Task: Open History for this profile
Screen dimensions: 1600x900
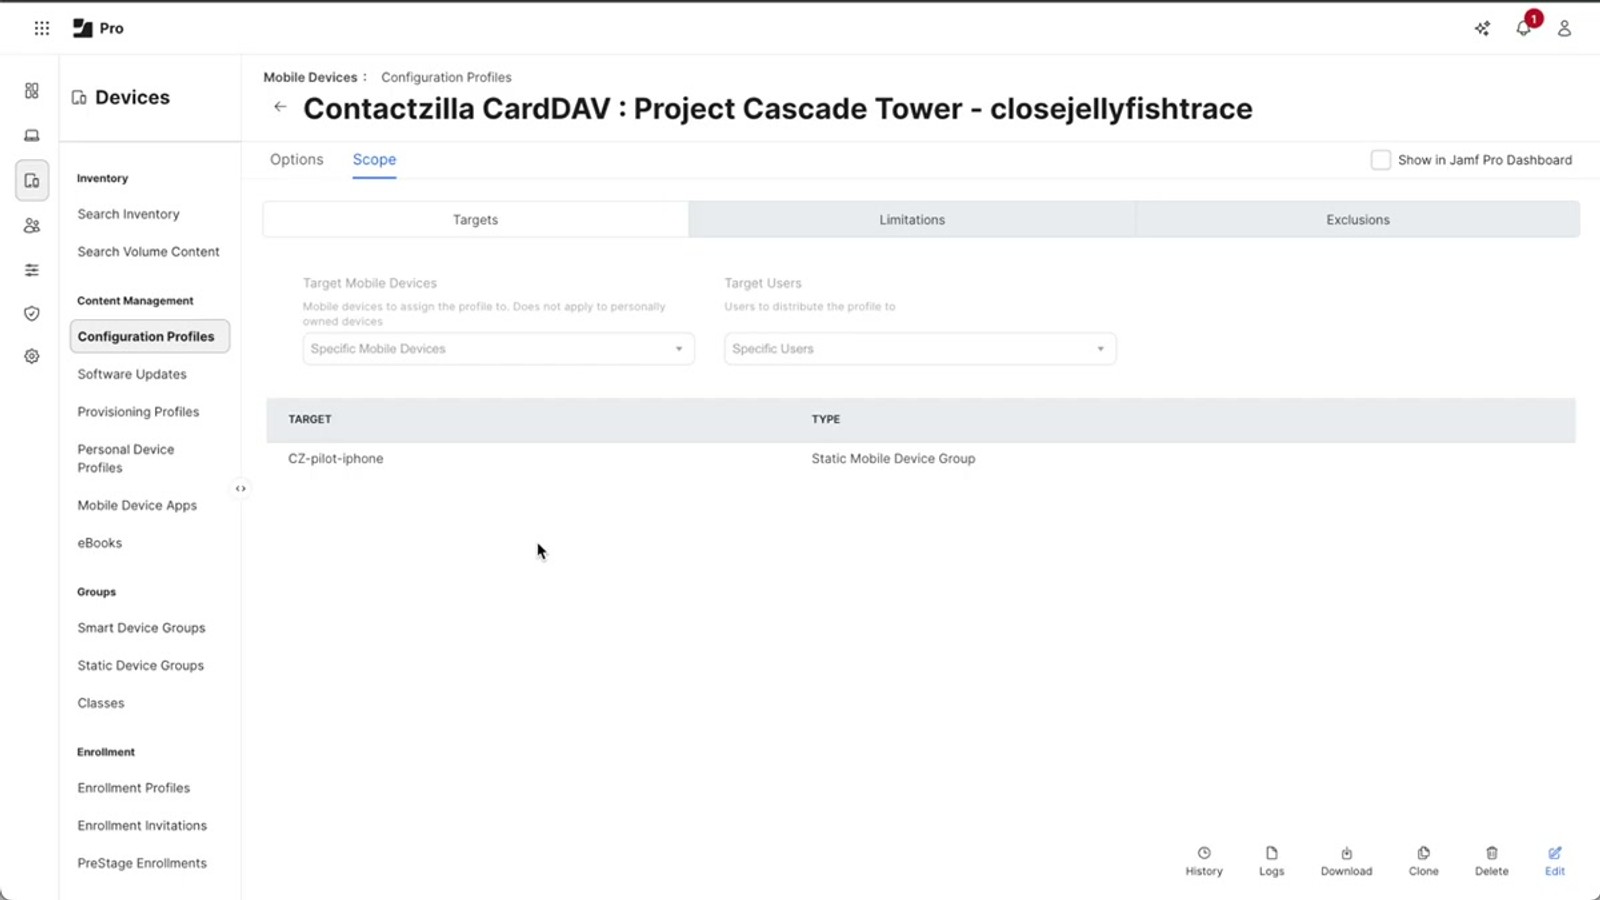Action: pos(1204,861)
